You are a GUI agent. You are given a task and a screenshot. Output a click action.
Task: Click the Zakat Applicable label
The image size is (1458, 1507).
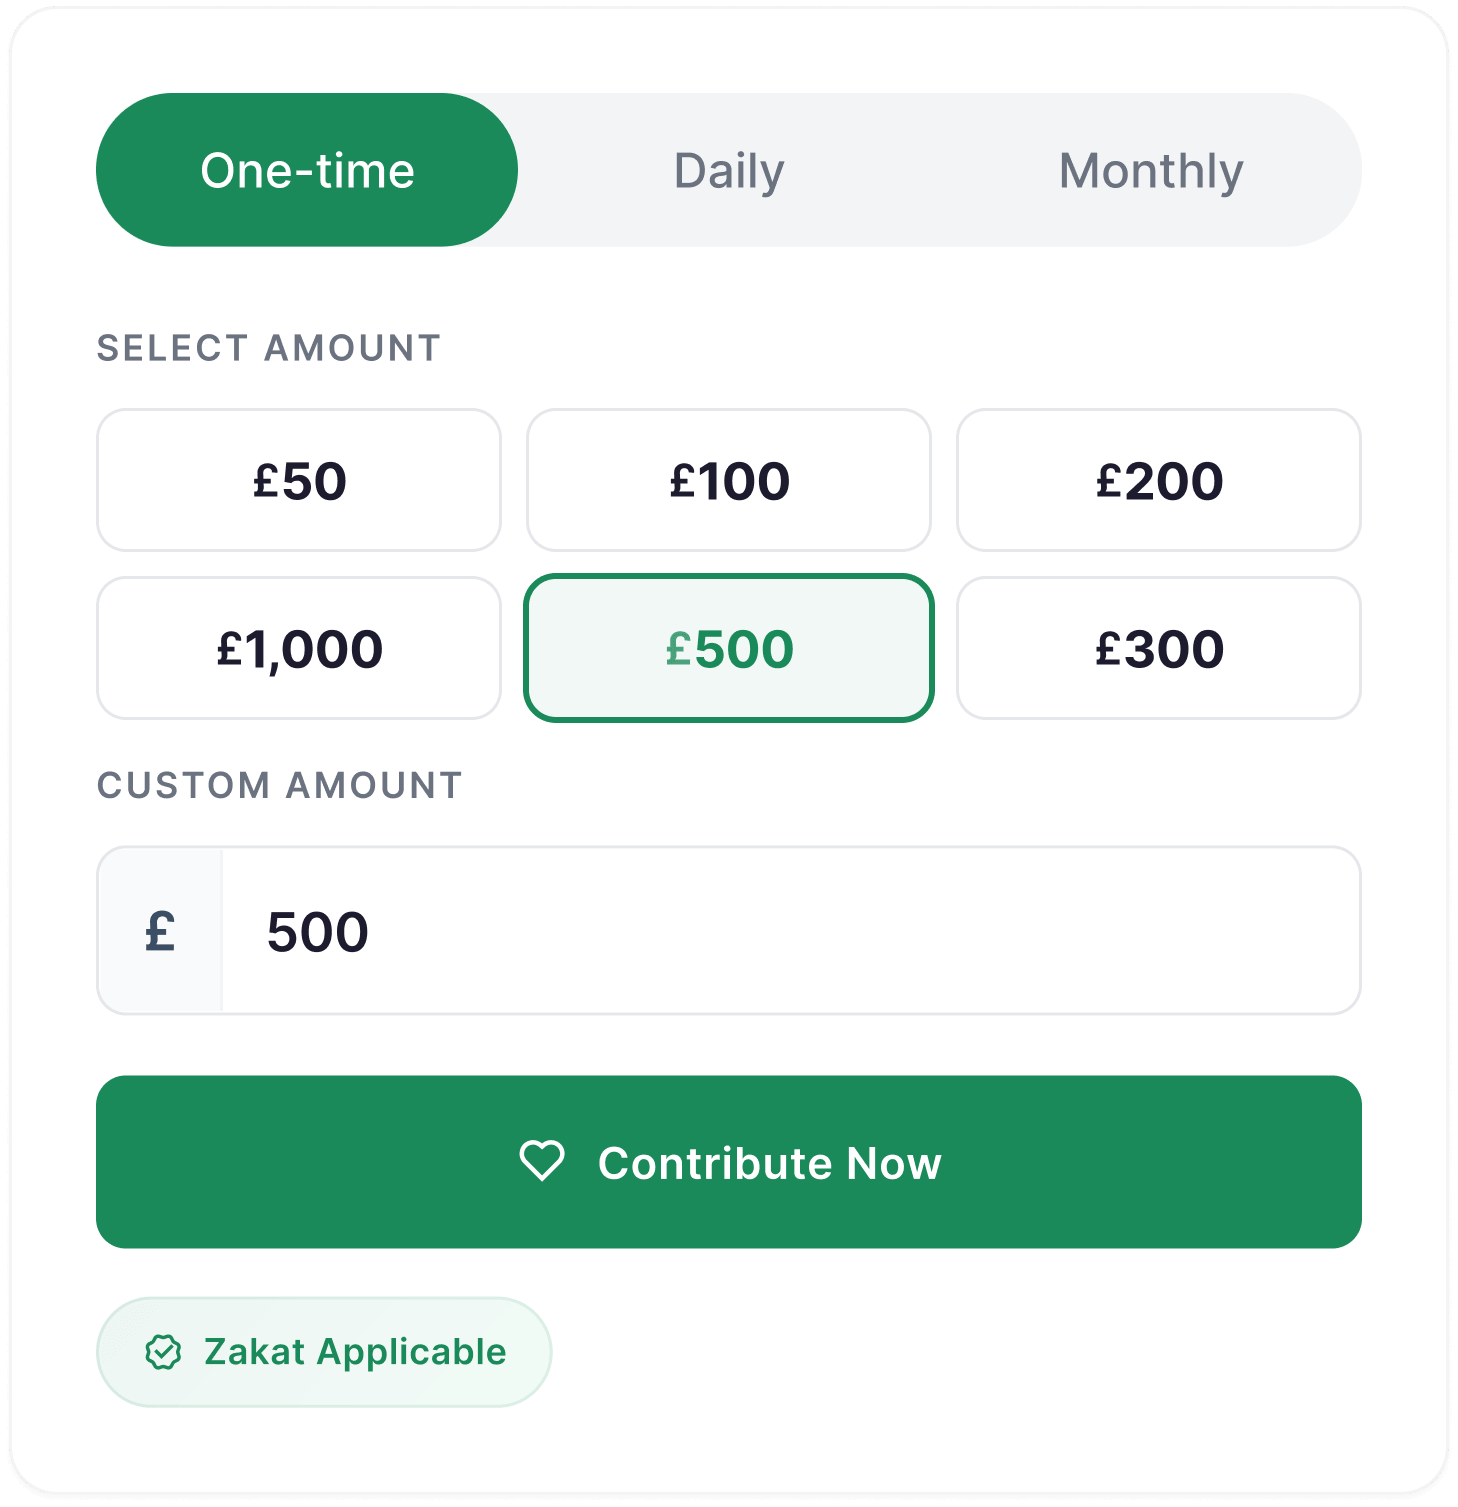click(x=354, y=1351)
